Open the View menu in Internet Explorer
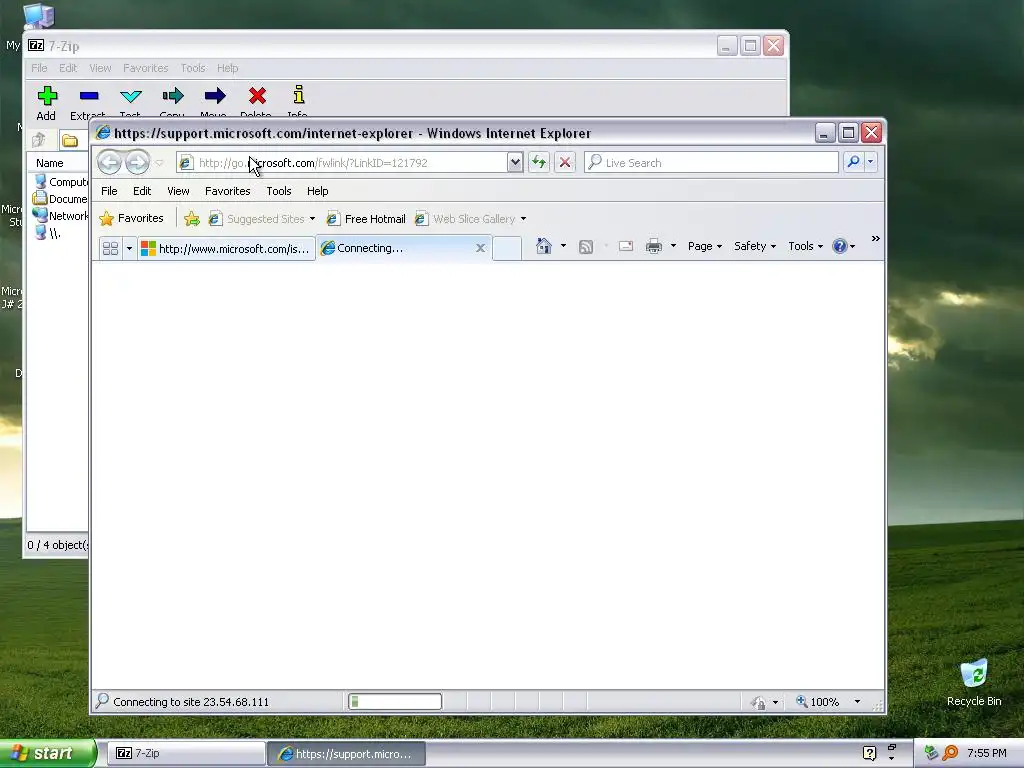This screenshot has height=768, width=1024. click(178, 191)
